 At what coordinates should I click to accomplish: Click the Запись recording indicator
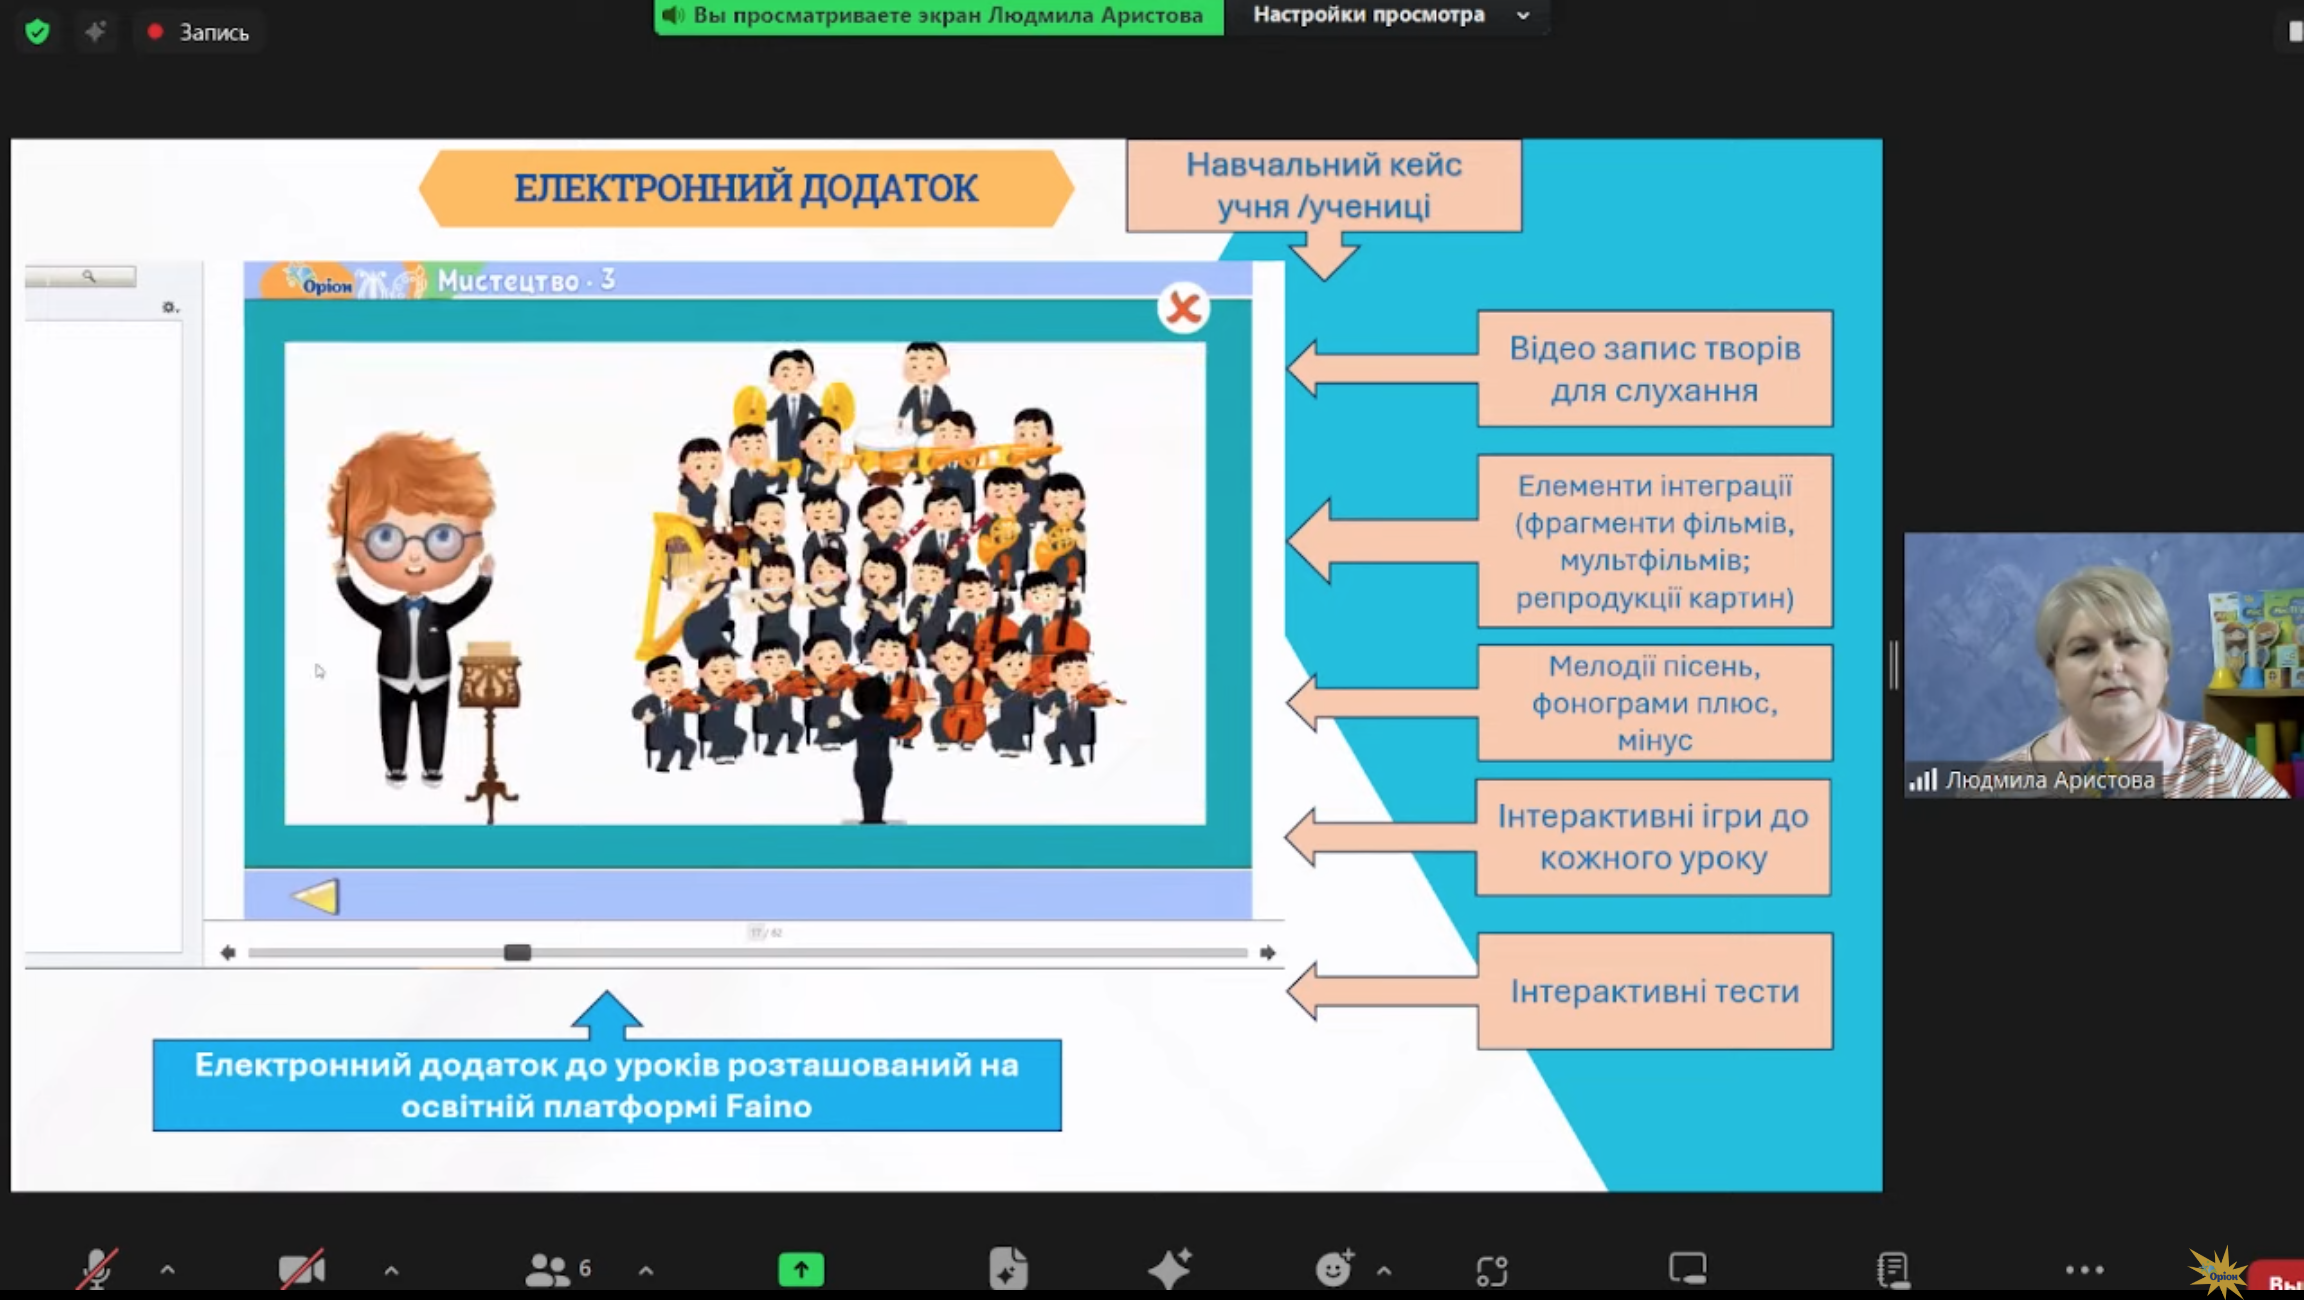tap(198, 32)
